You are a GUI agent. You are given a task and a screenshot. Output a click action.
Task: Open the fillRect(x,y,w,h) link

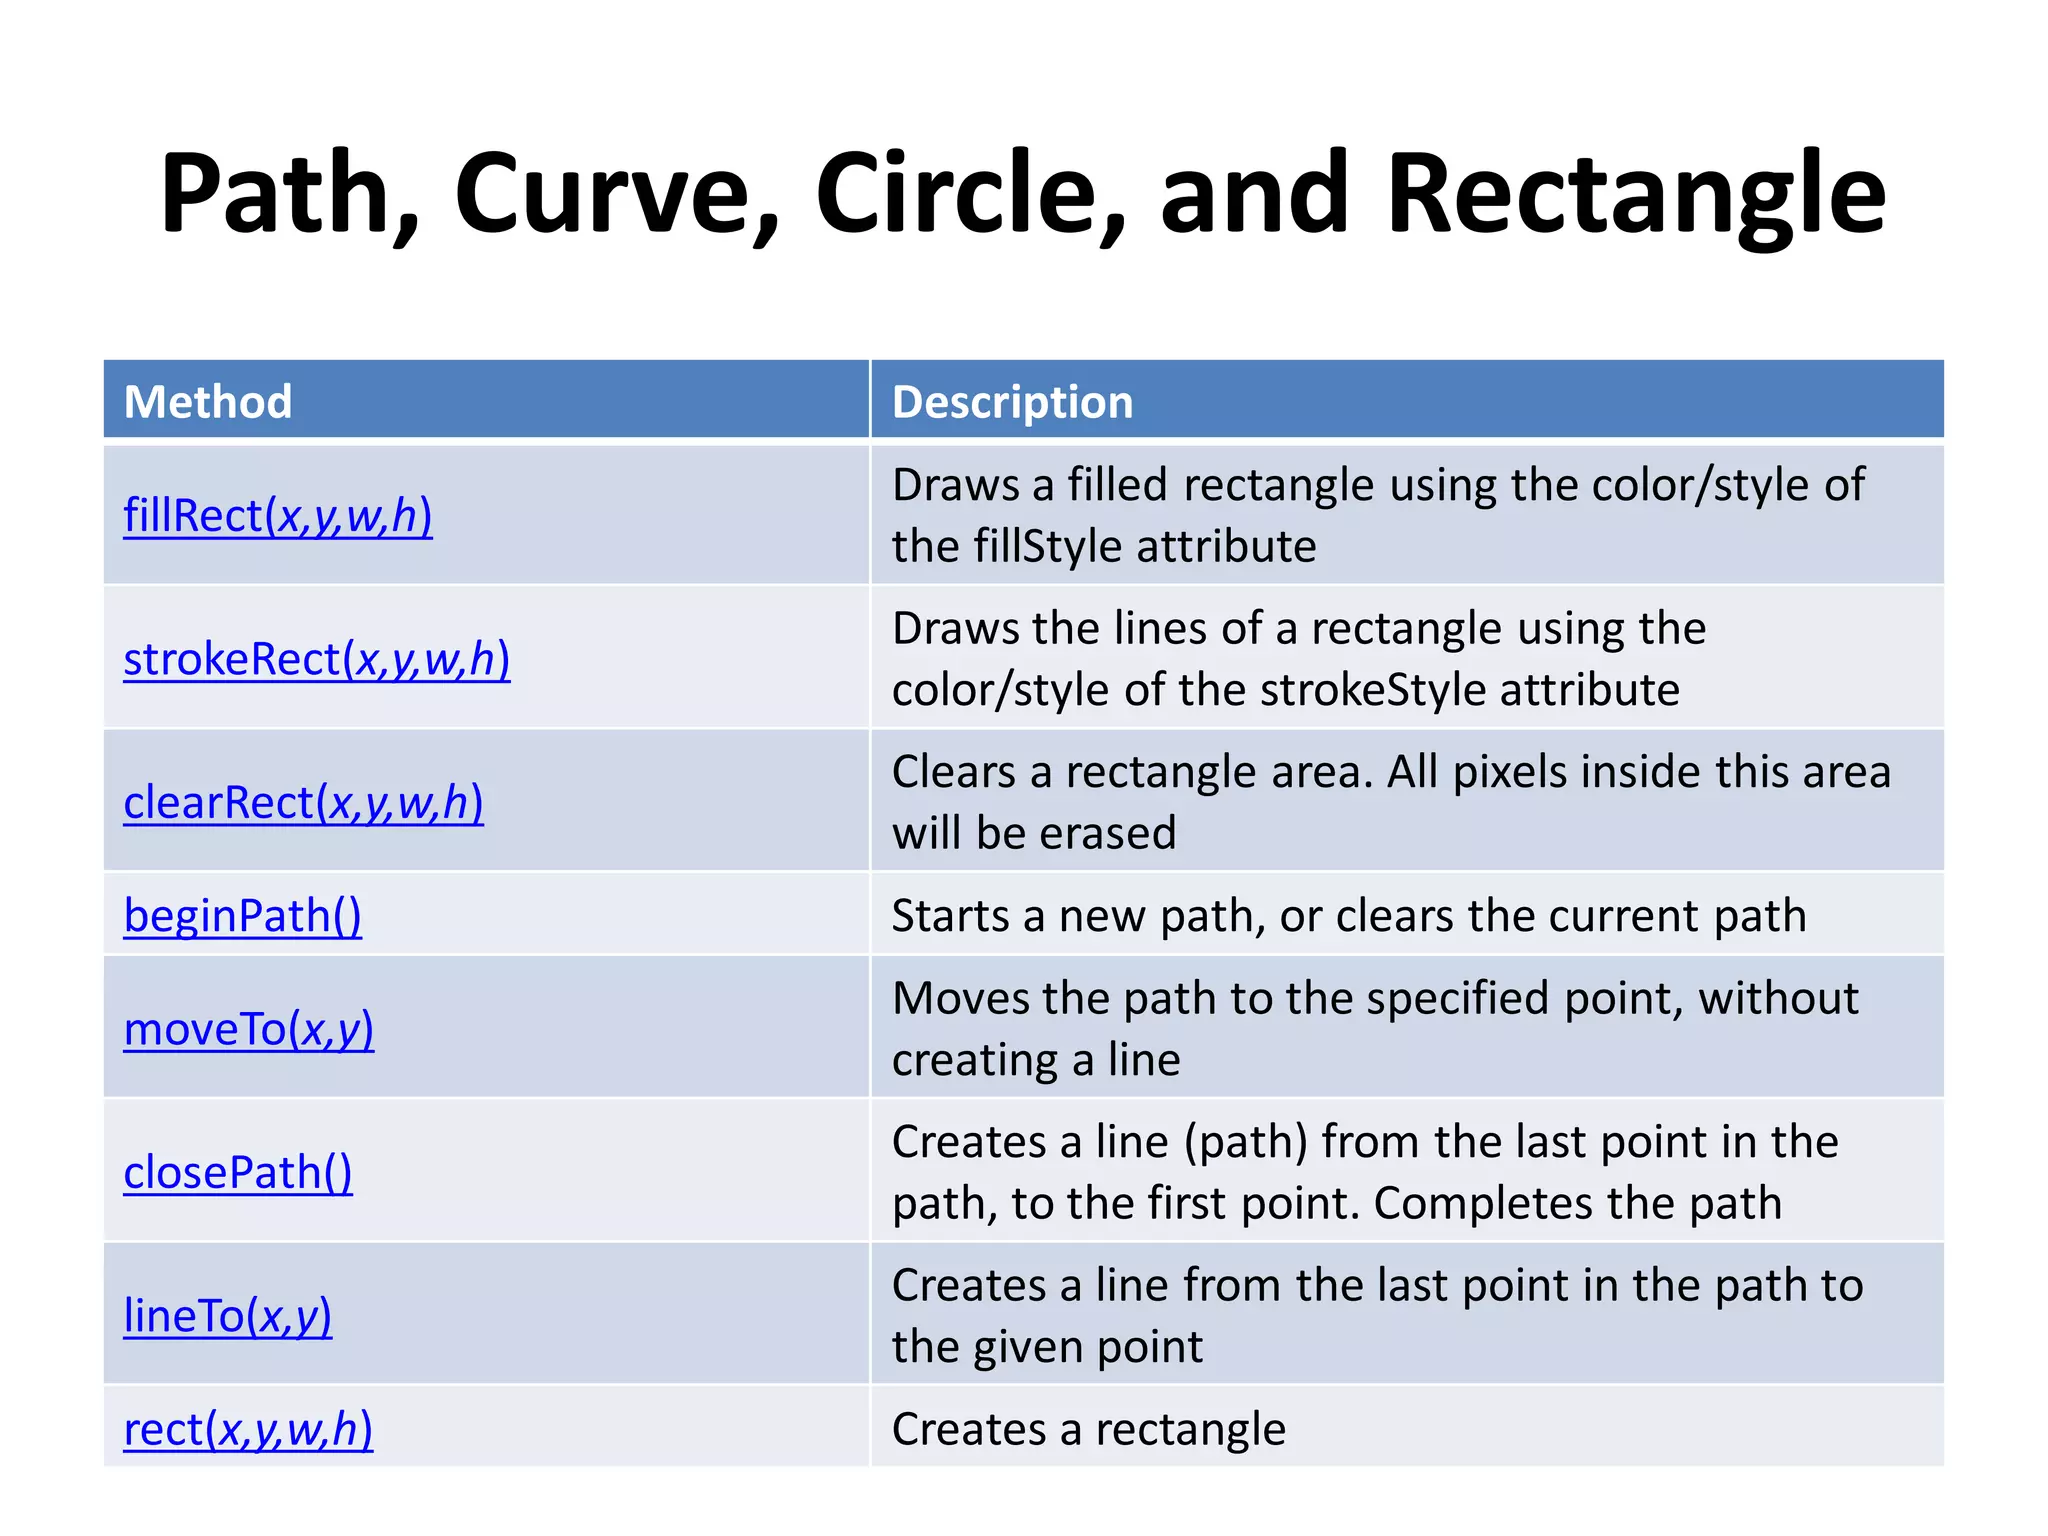click(x=278, y=516)
